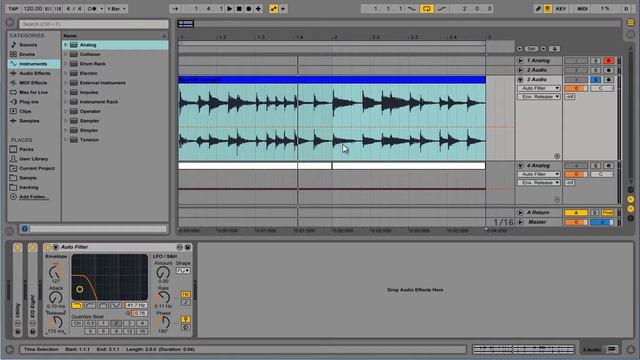This screenshot has height=360, width=640.
Task: Save Auto Filter preset disk icon
Action: [x=188, y=247]
